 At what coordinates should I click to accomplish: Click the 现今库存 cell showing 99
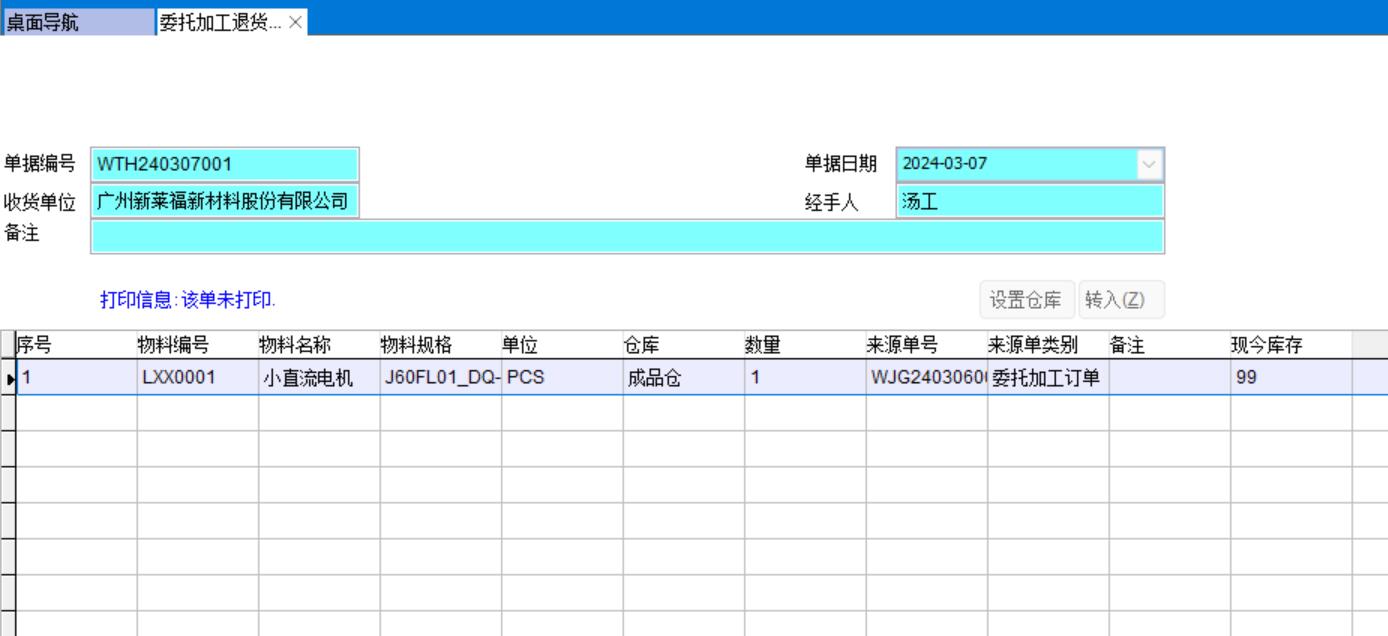click(x=1290, y=379)
